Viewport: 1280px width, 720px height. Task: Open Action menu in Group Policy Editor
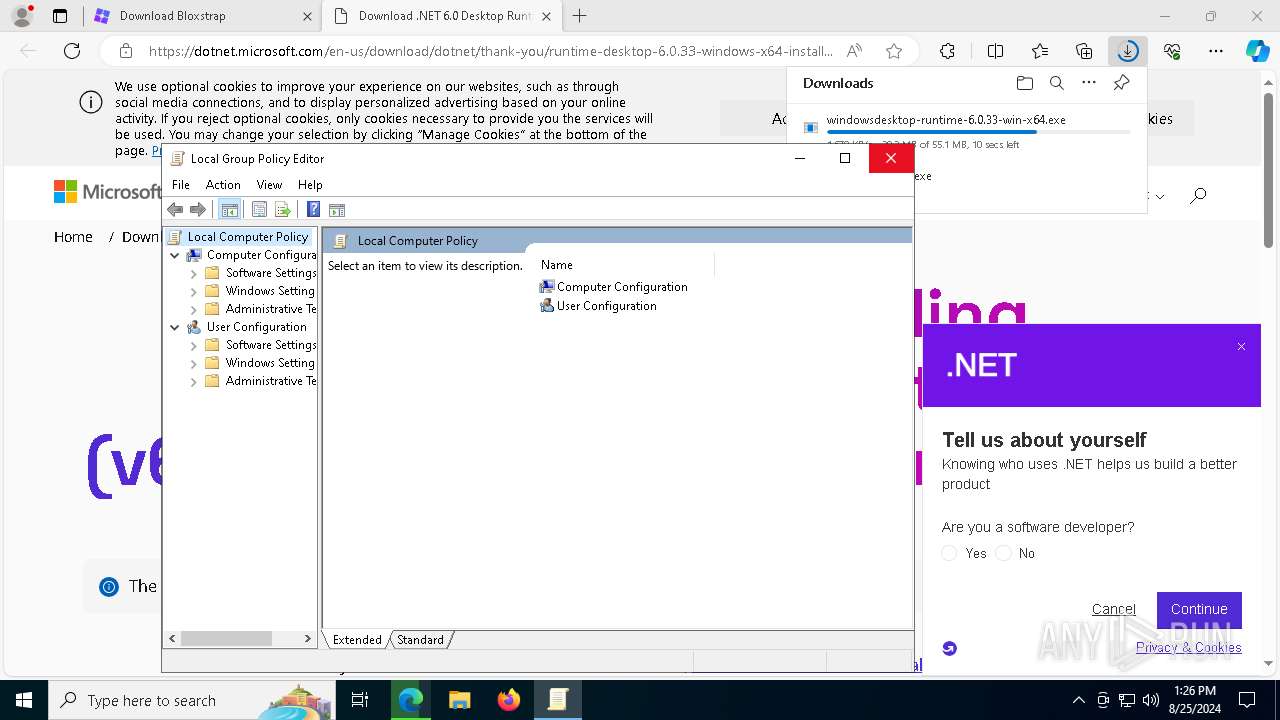pos(223,184)
